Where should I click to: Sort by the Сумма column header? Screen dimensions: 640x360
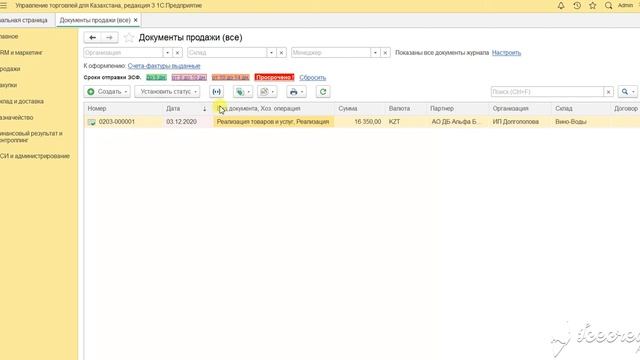coord(348,109)
